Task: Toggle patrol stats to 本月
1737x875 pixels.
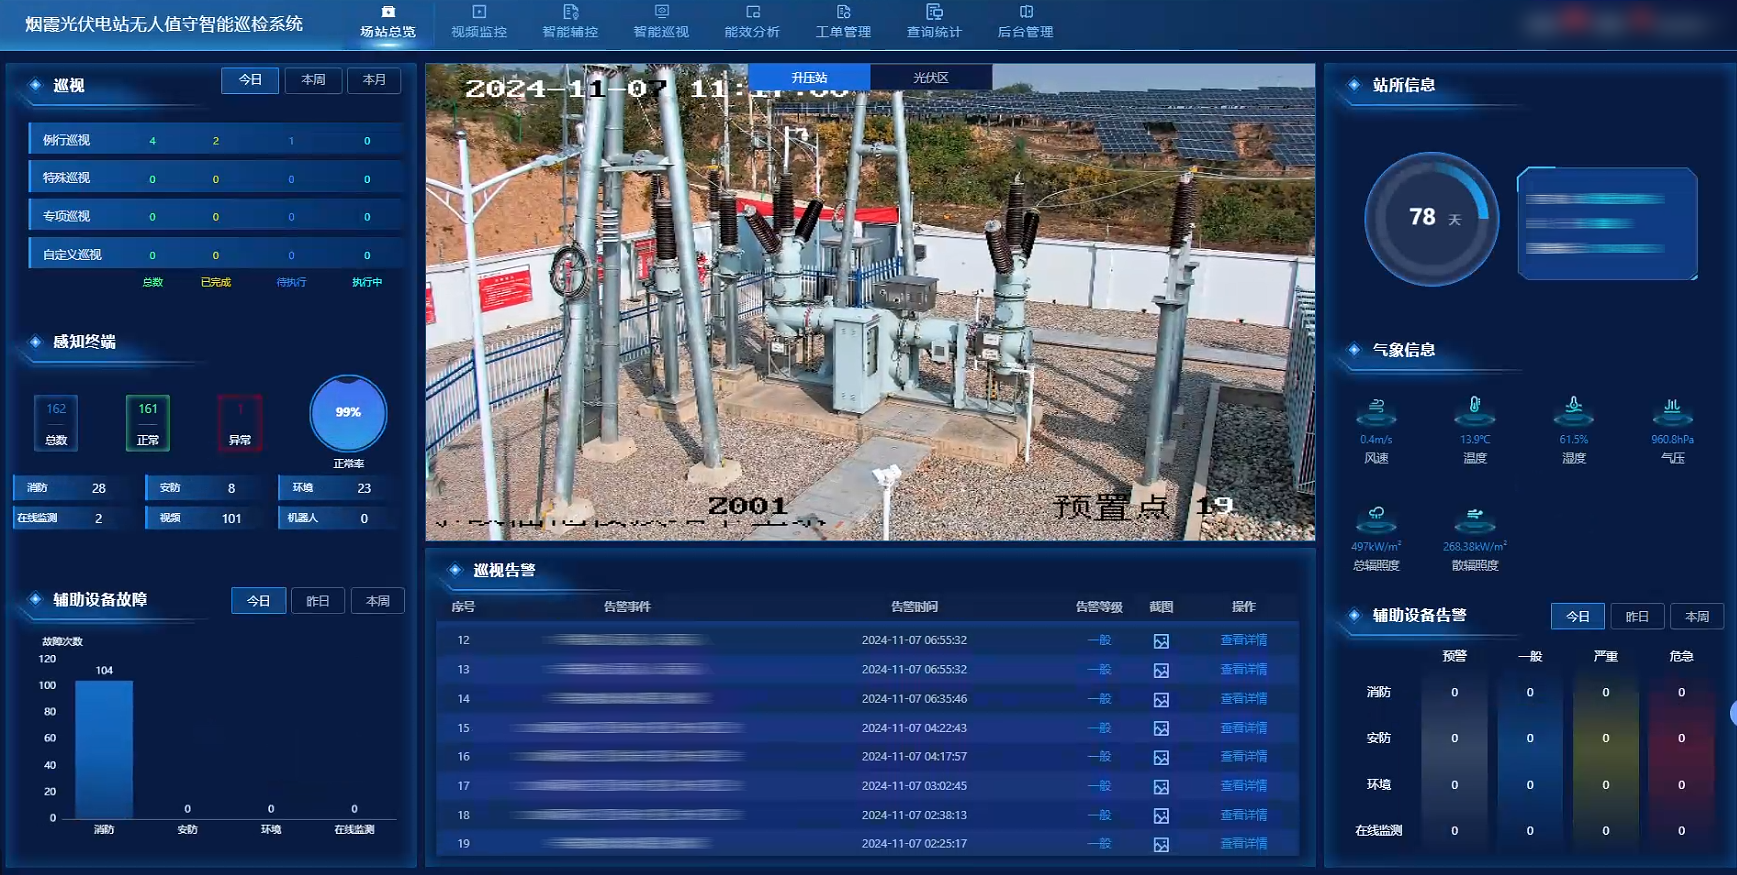Action: tap(374, 80)
